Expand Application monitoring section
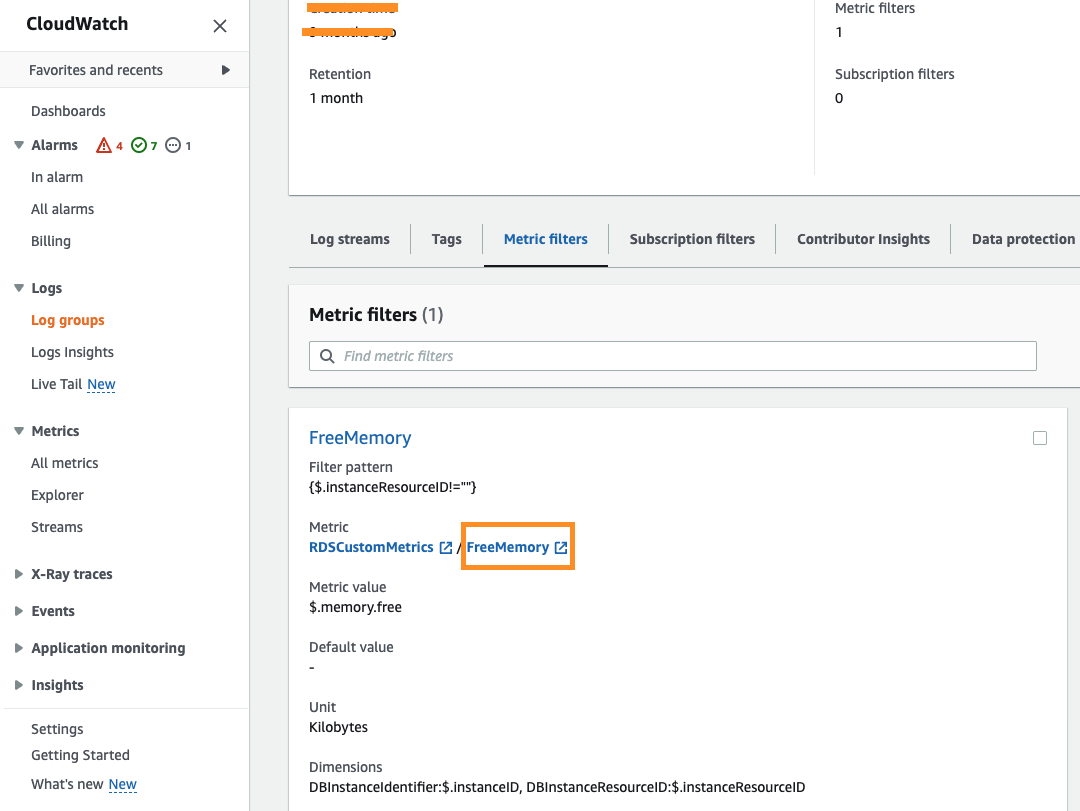Viewport: 1080px width, 811px height. click(x=19, y=648)
